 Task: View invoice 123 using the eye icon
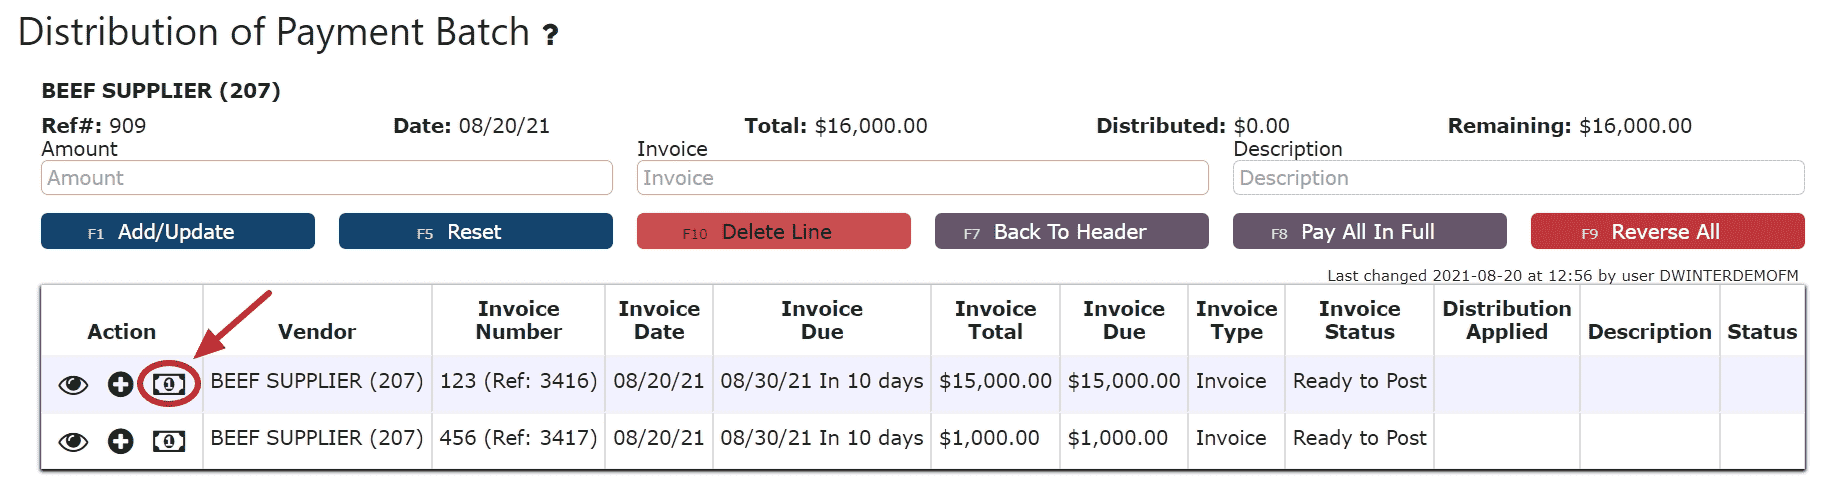(x=73, y=385)
